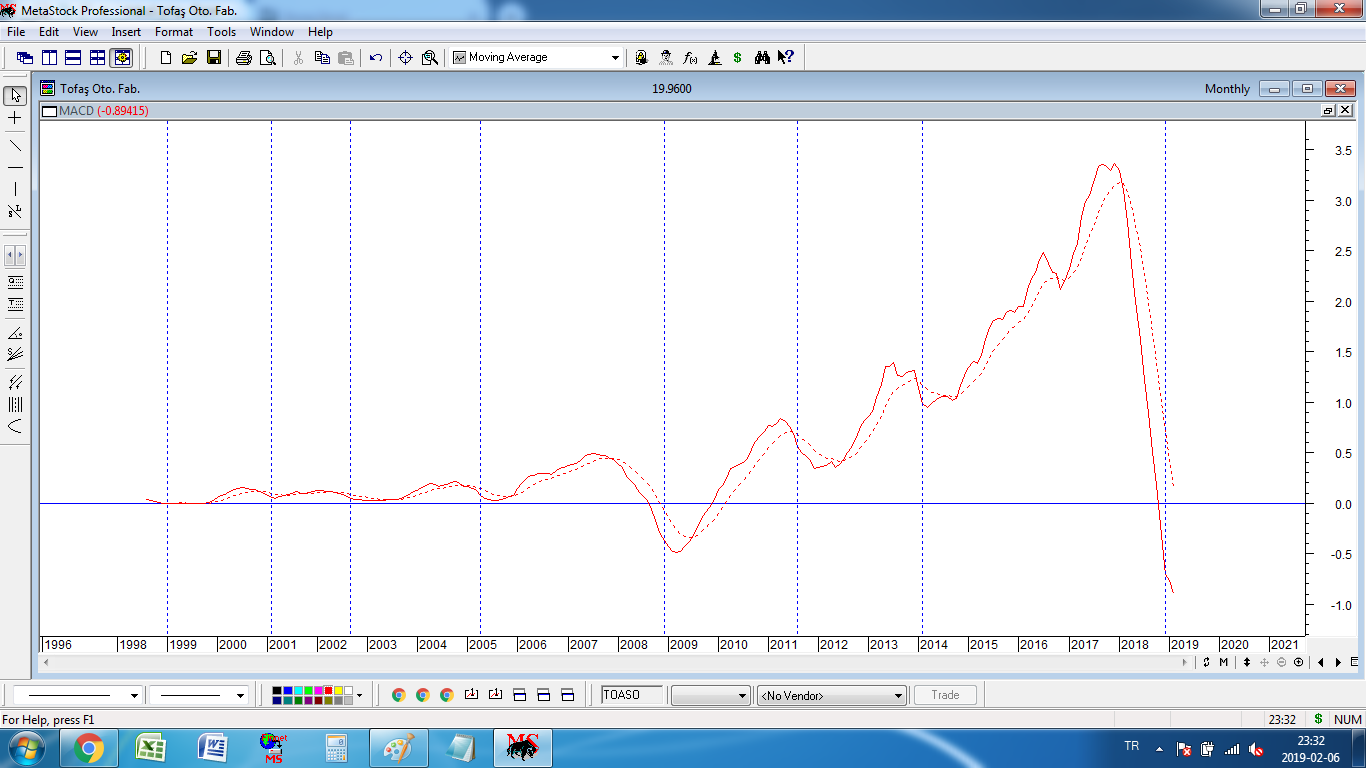Click the chart's horizontal scrollbar
1366x768 pixels.
(616, 662)
